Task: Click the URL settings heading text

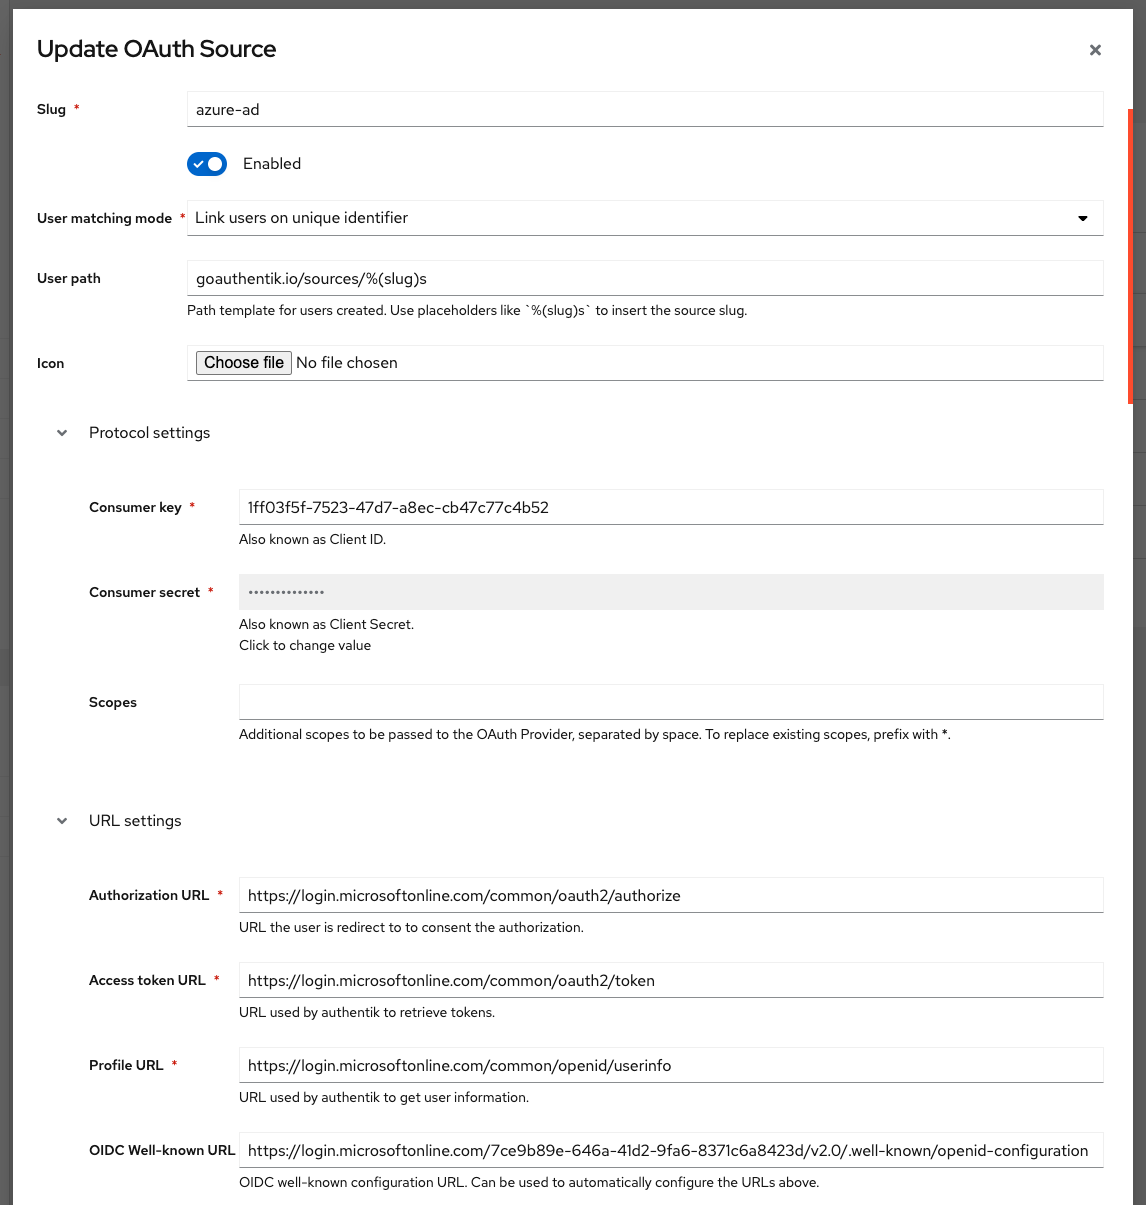Action: [135, 821]
